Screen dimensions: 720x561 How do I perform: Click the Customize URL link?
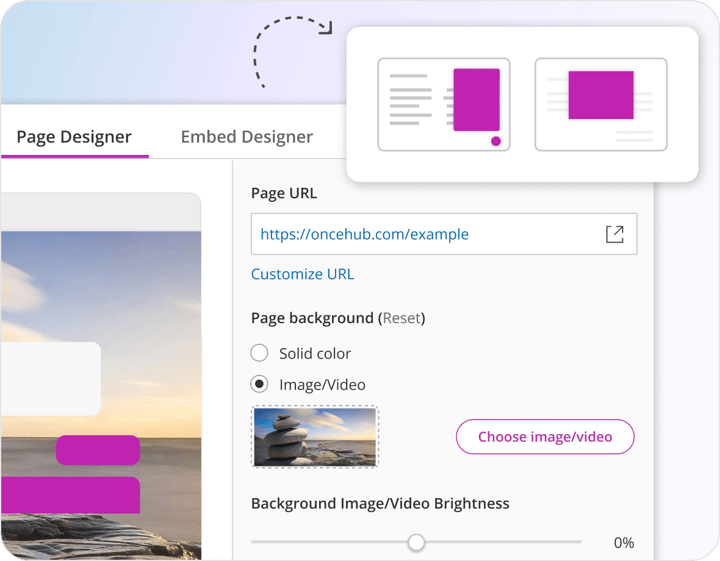click(302, 274)
